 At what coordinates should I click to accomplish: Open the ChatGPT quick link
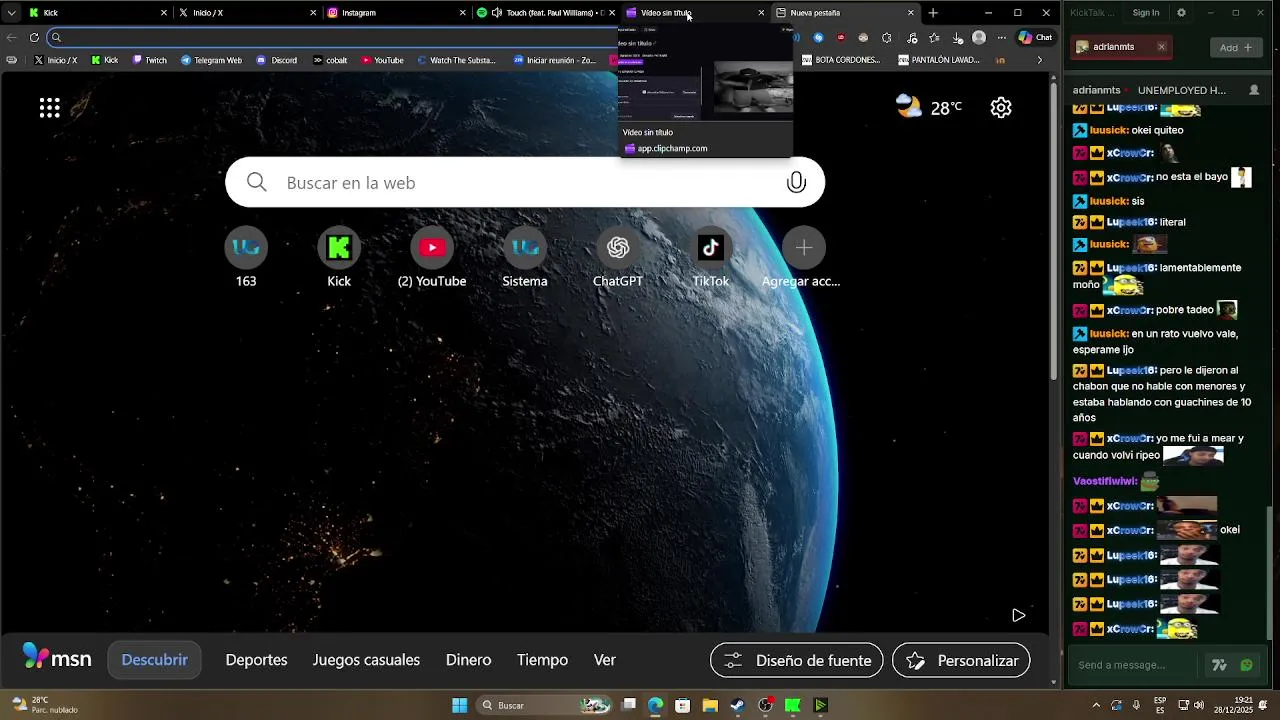(x=618, y=258)
